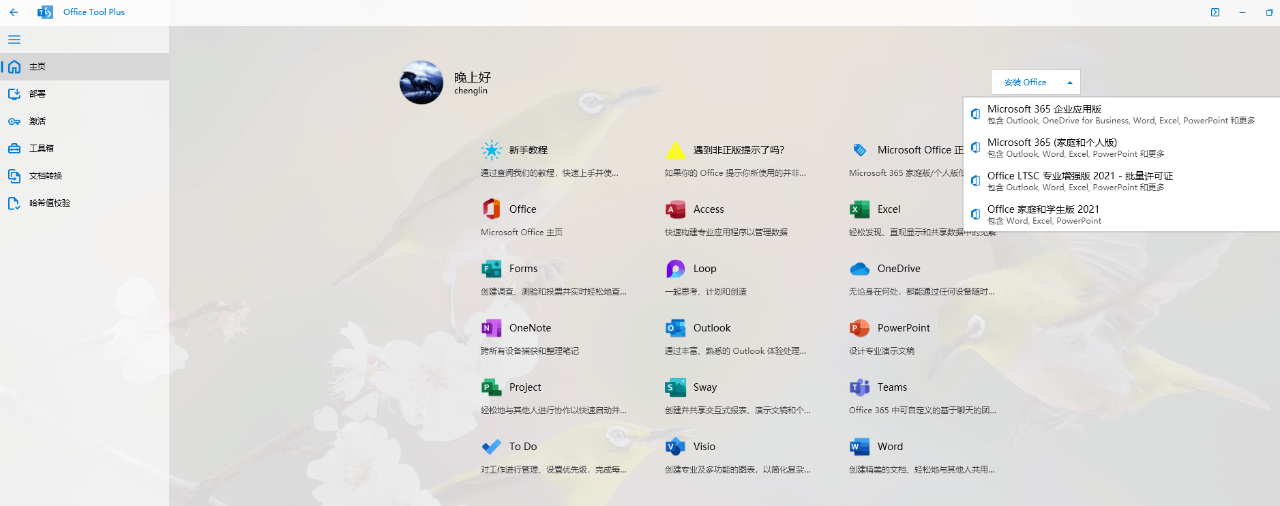Open the 工具箱 toolbox page
Screen dimensions: 1280x506
[x=84, y=148]
